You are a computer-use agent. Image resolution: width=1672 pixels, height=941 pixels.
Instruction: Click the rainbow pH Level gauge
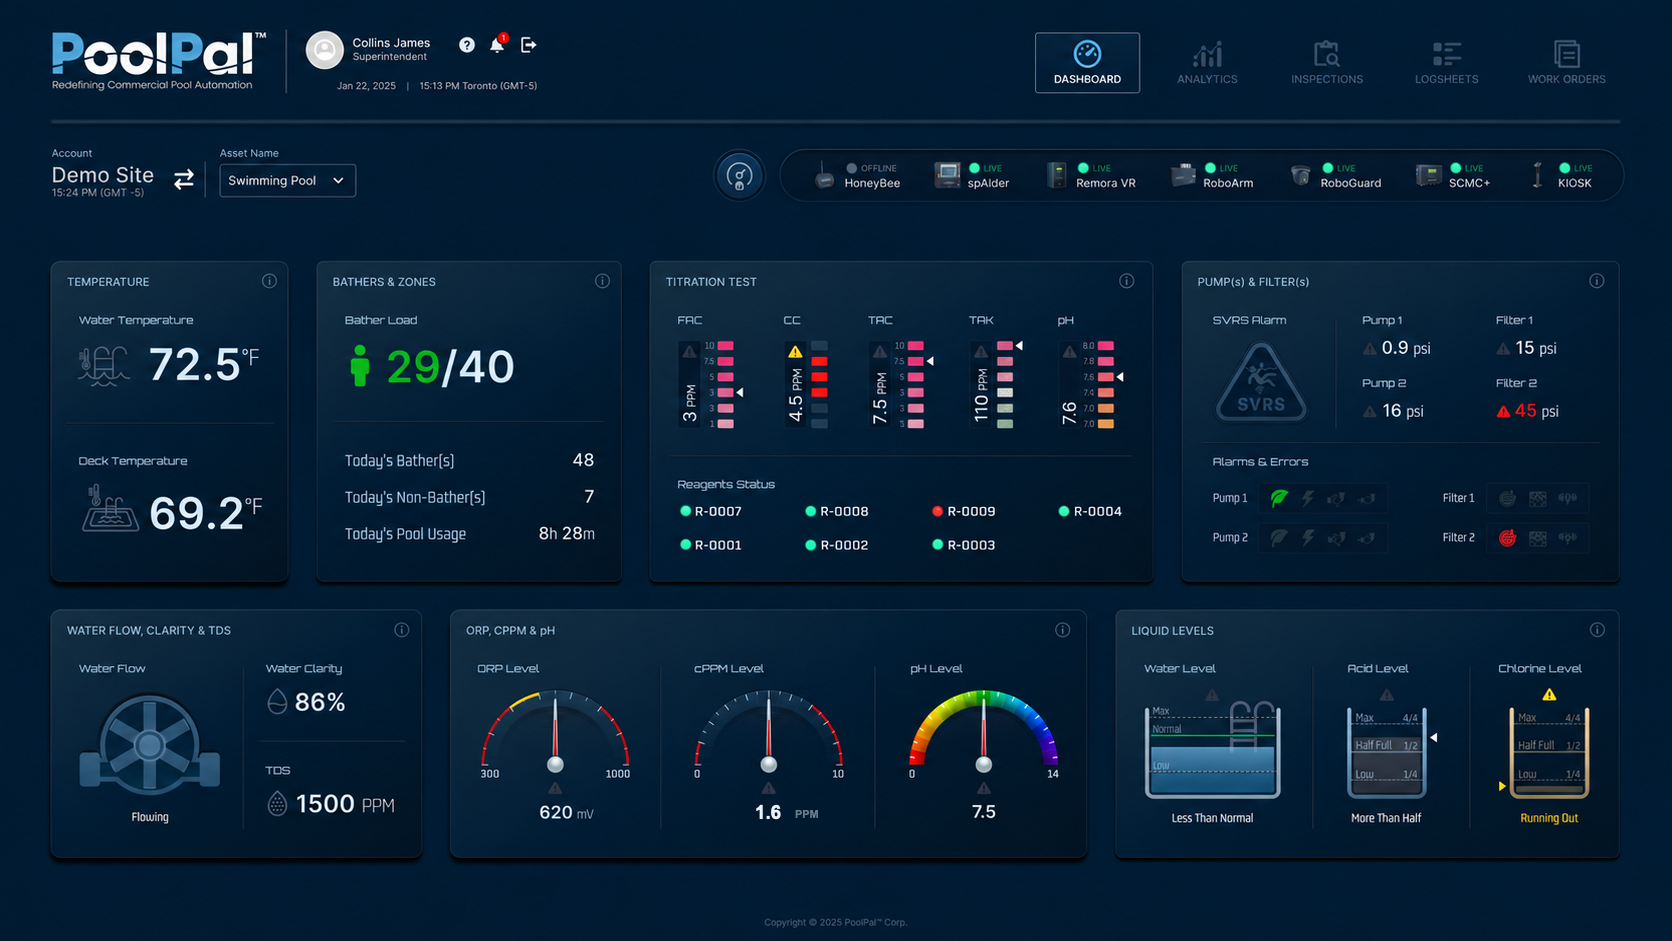[x=984, y=732]
